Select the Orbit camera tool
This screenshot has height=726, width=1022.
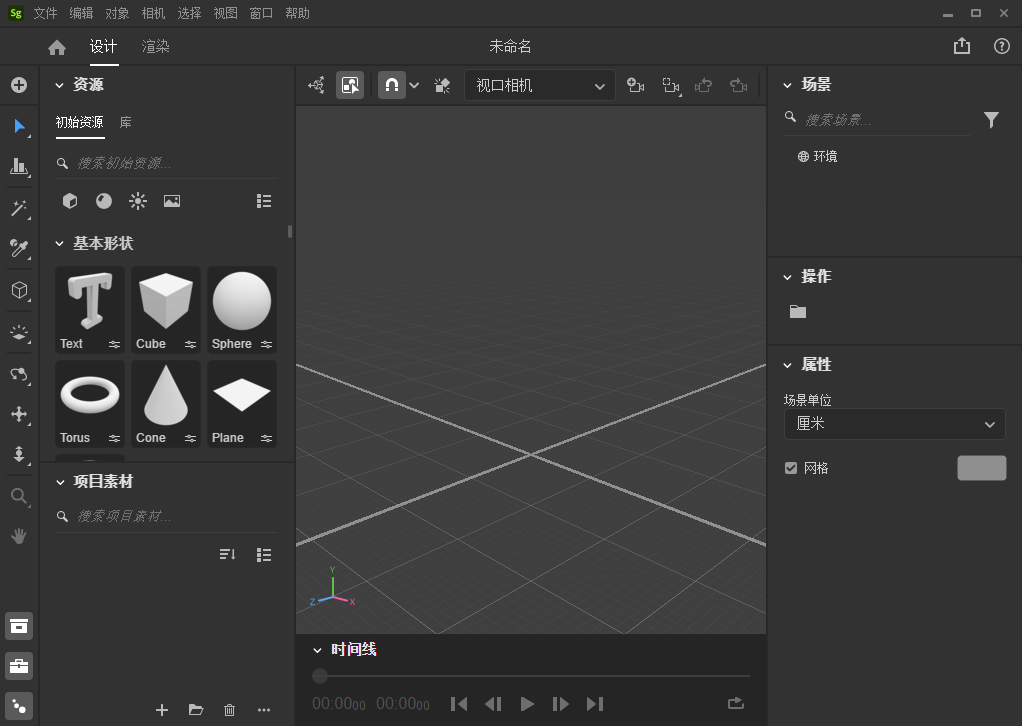pos(19,374)
